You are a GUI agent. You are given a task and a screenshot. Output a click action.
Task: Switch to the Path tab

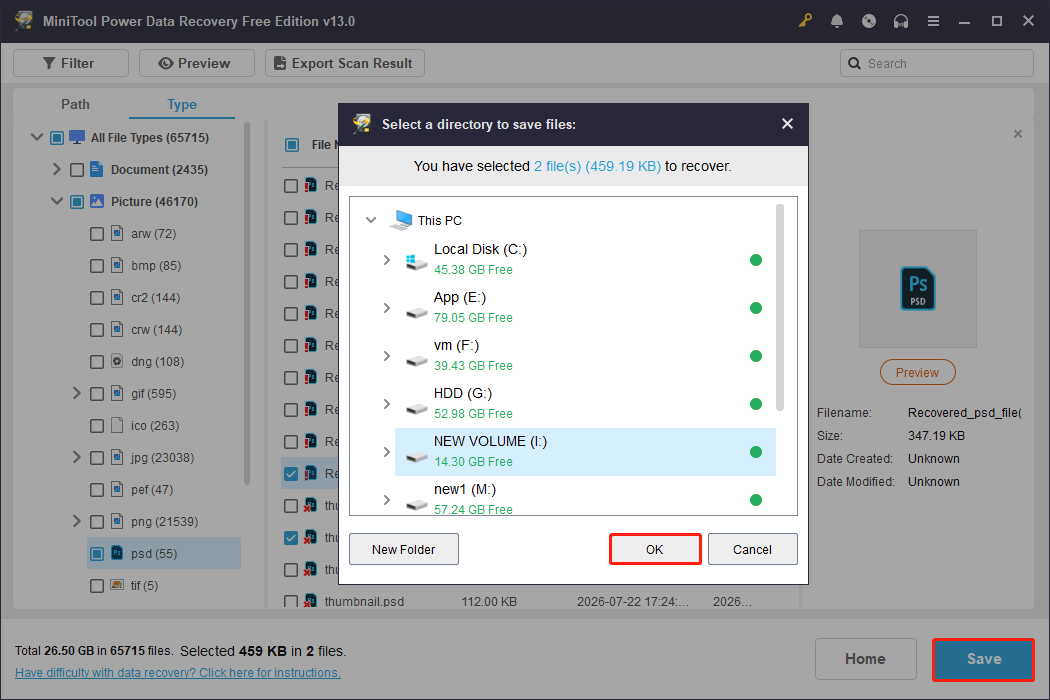pyautogui.click(x=75, y=104)
